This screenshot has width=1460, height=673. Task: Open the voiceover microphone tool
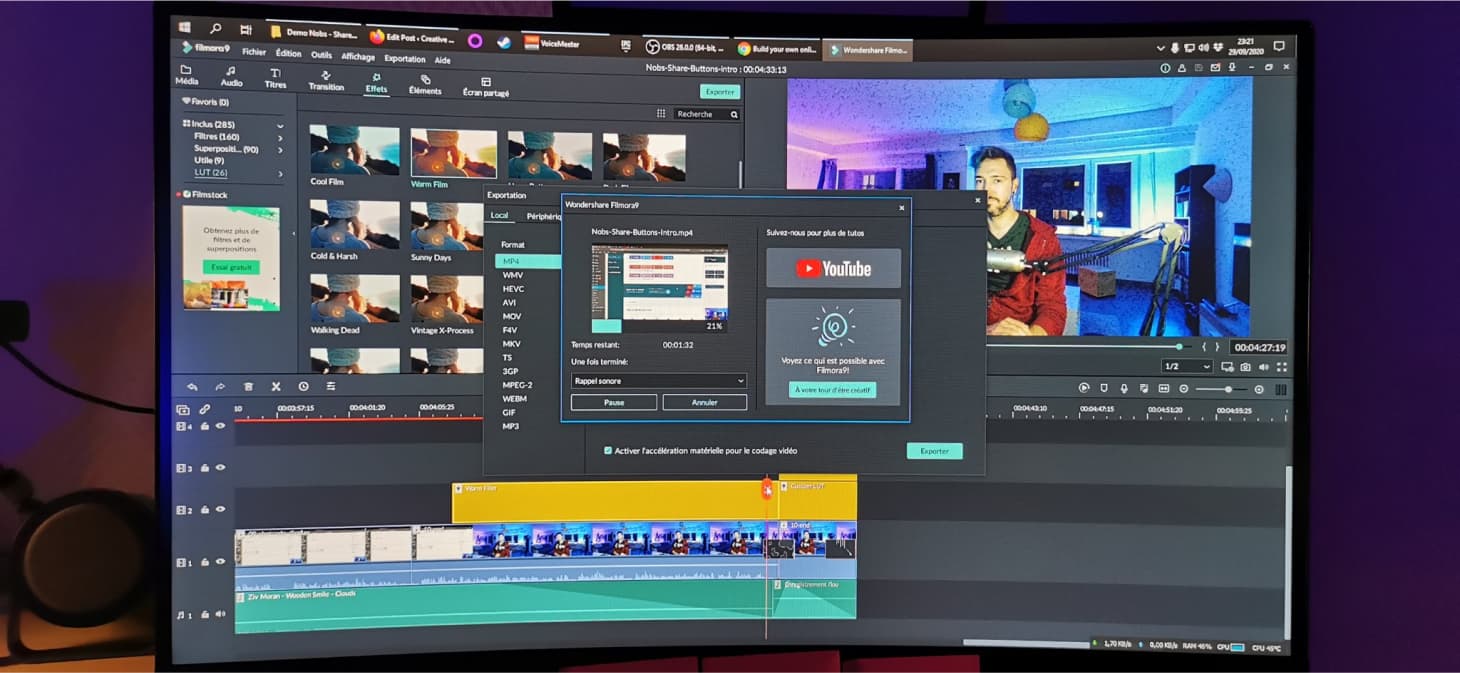1124,388
